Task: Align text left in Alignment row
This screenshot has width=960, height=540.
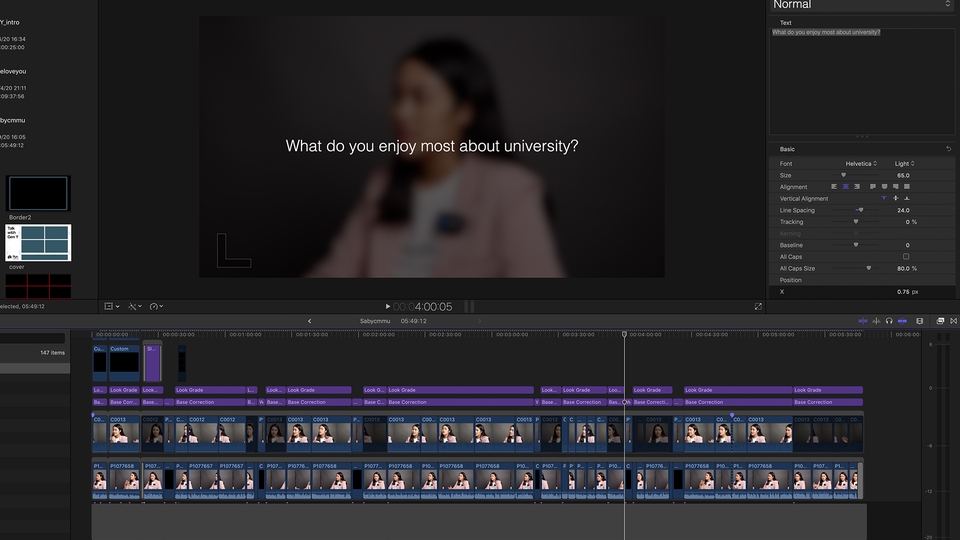Action: 834,187
